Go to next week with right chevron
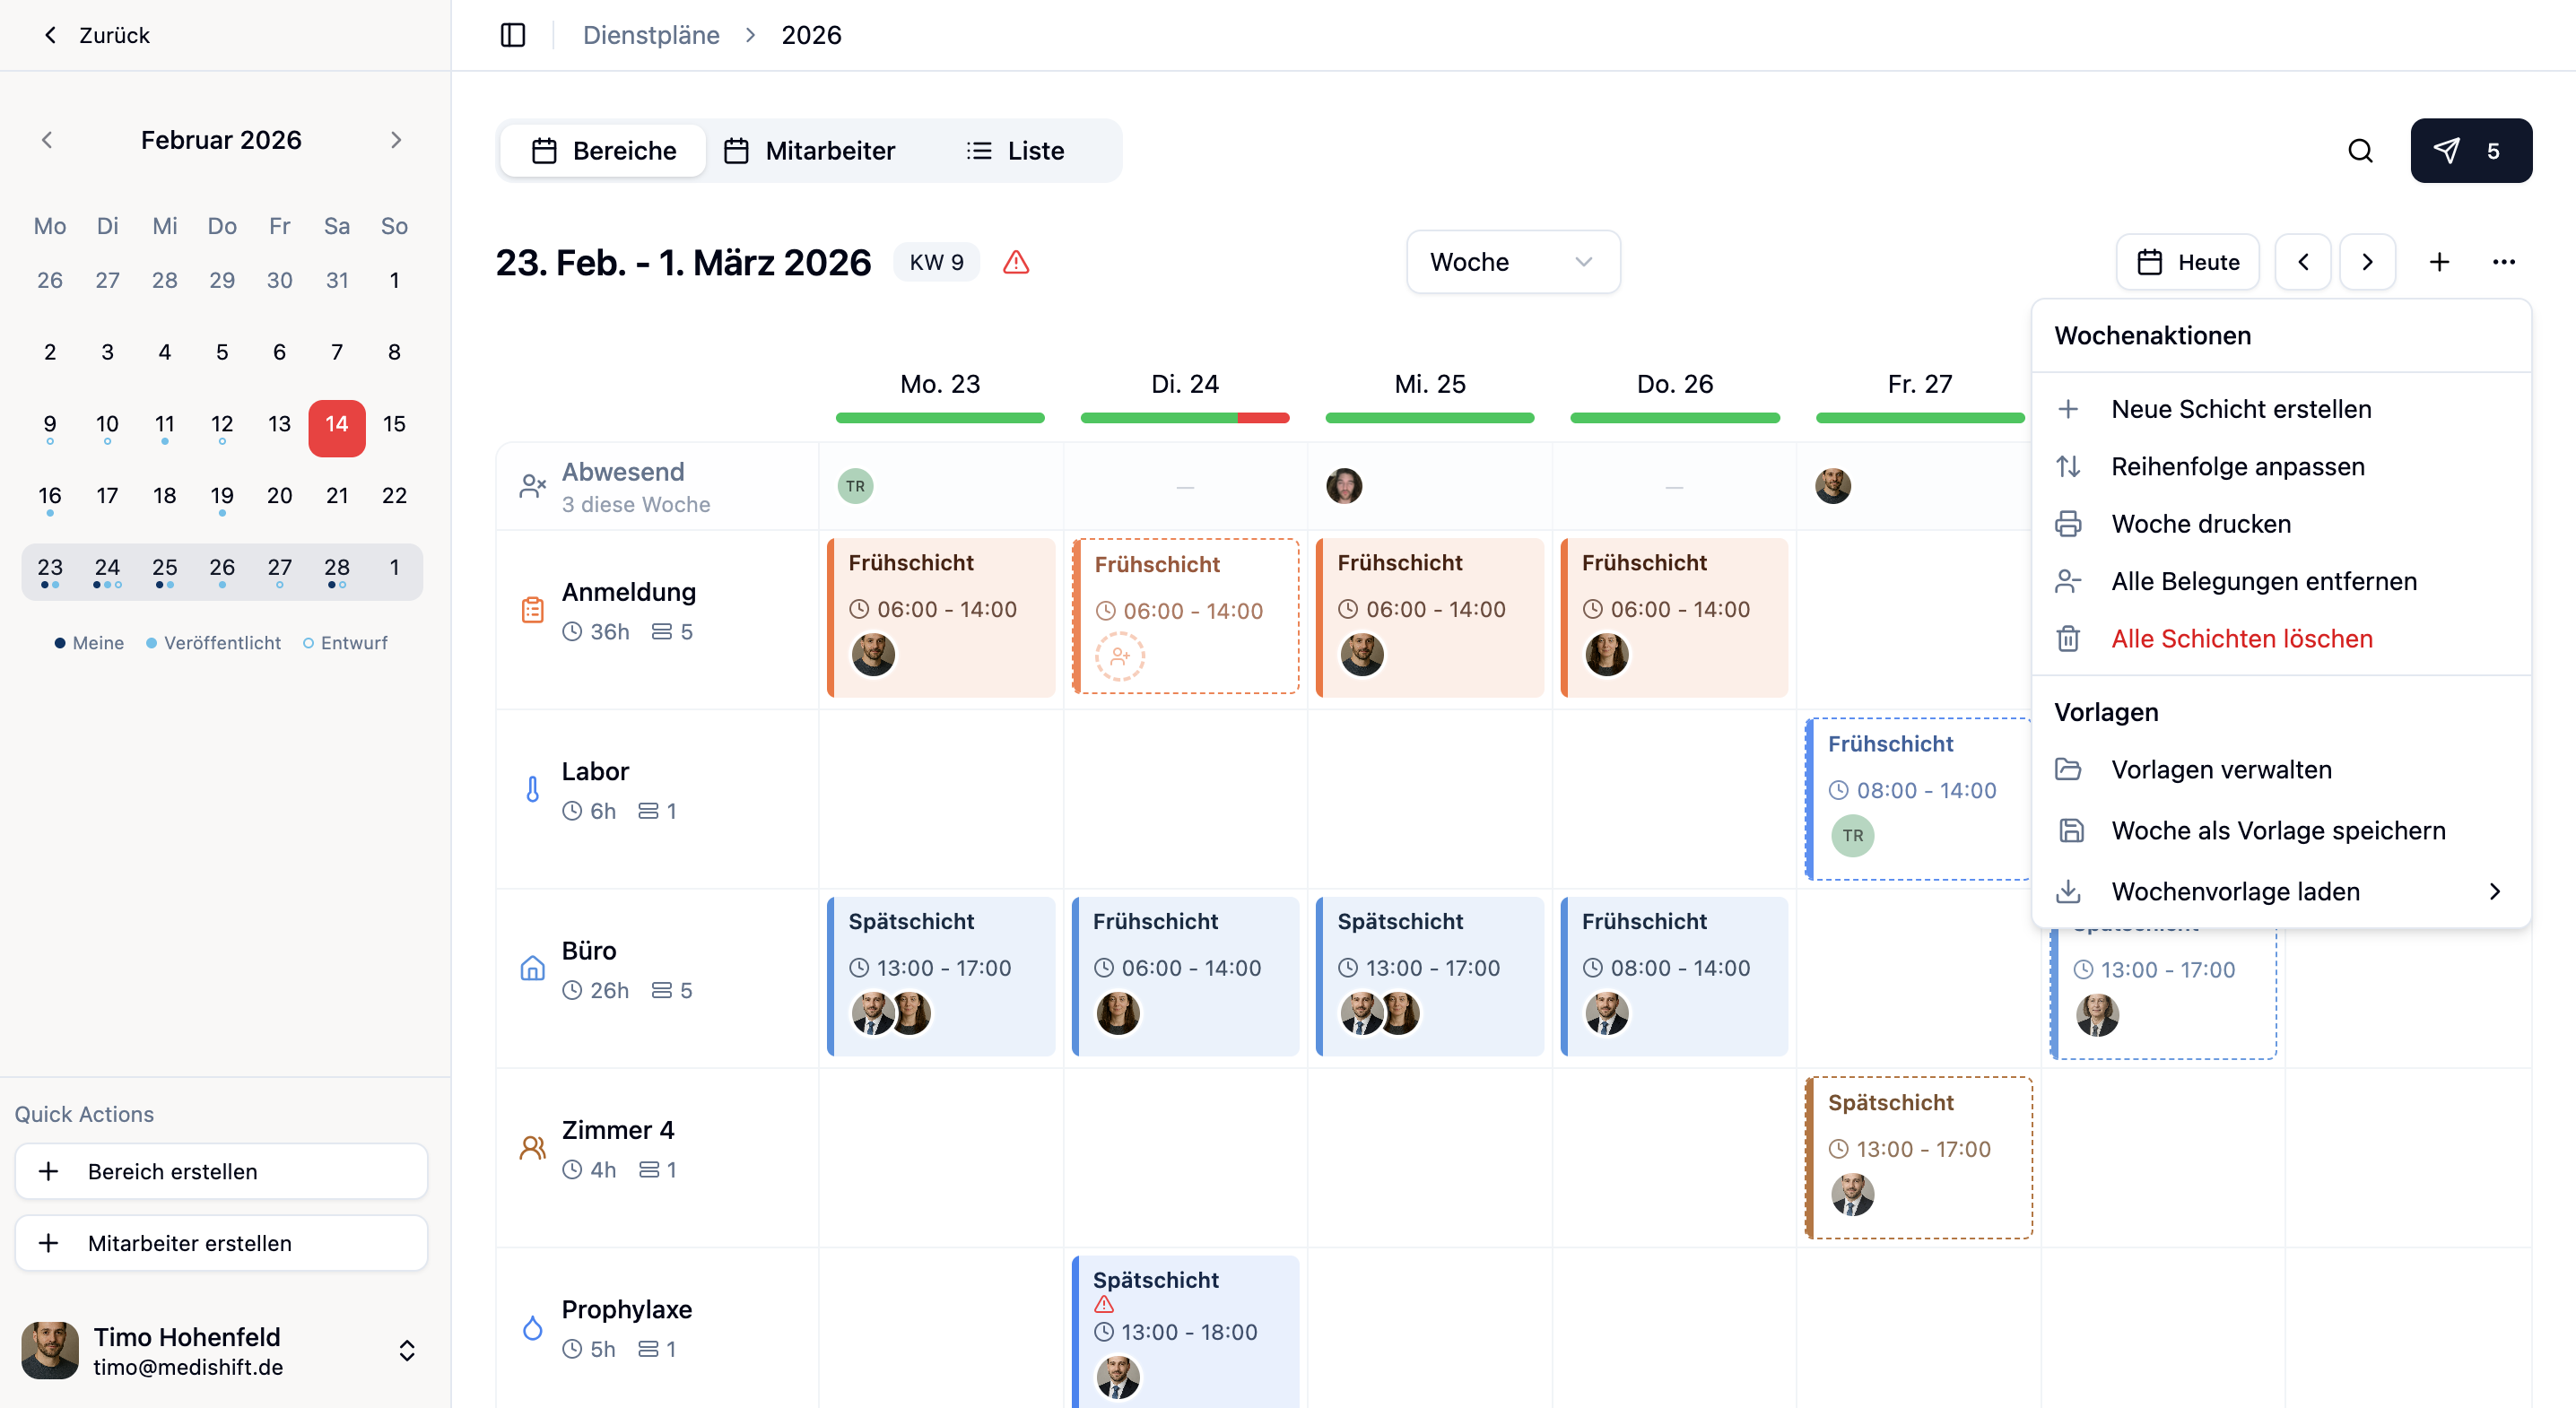The height and width of the screenshot is (1408, 2576). tap(2367, 262)
